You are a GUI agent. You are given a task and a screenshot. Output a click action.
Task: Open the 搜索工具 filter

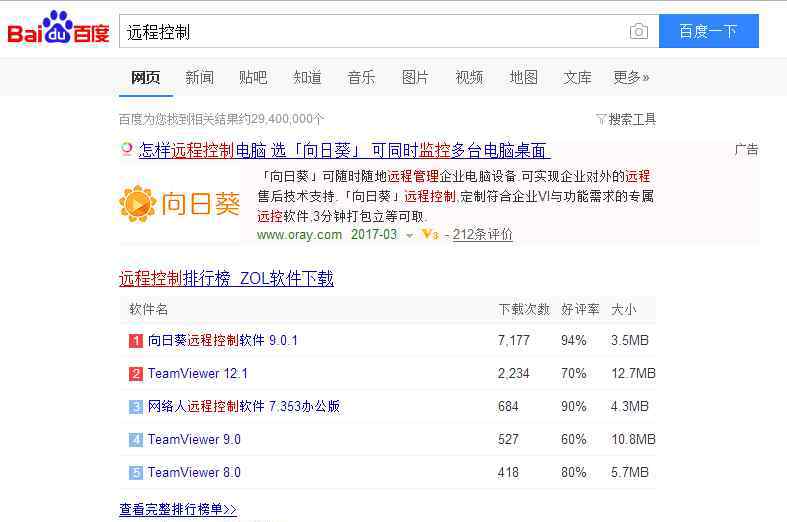626,119
